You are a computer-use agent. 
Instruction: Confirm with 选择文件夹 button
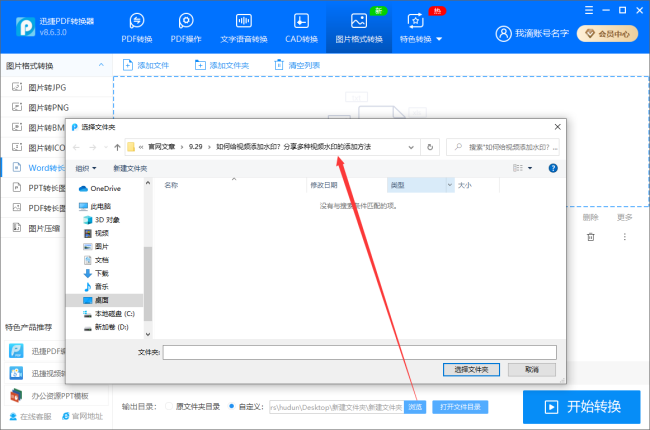pos(471,369)
